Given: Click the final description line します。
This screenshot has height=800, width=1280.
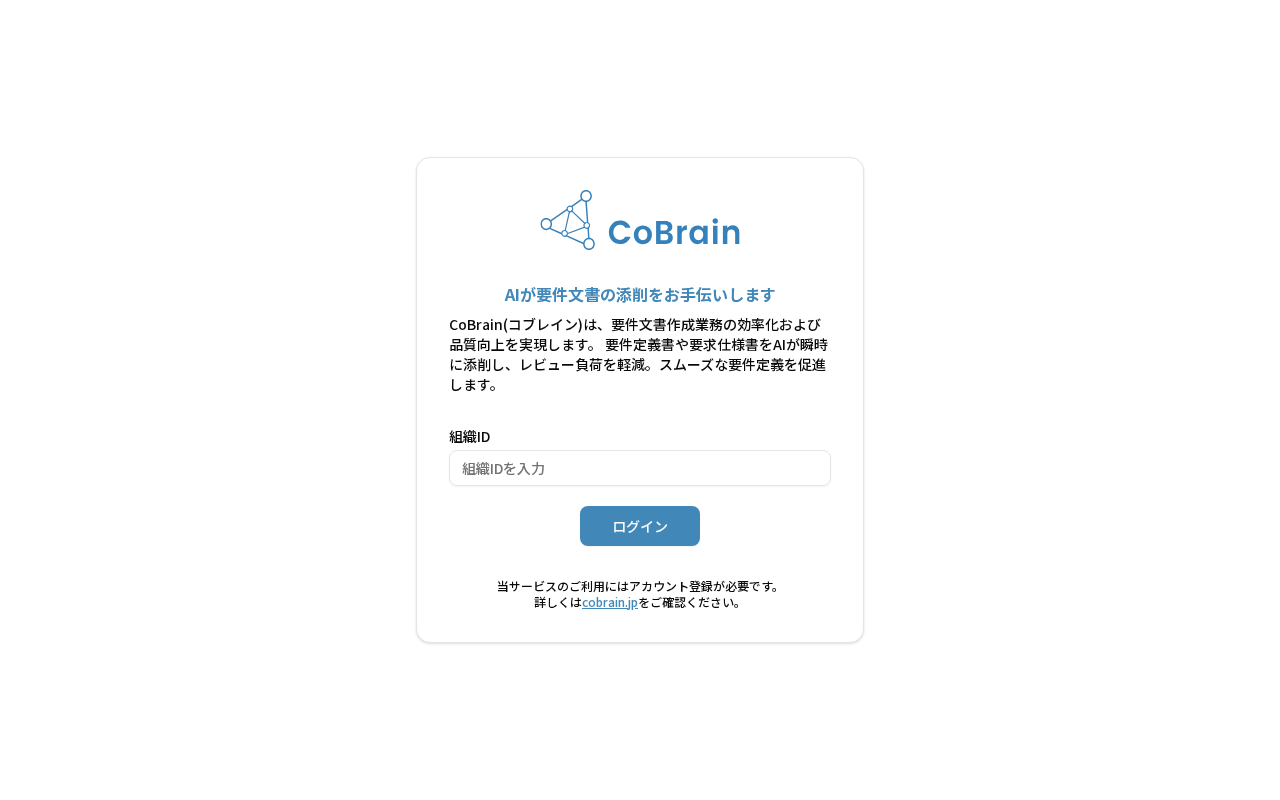Looking at the screenshot, I should tap(474, 384).
